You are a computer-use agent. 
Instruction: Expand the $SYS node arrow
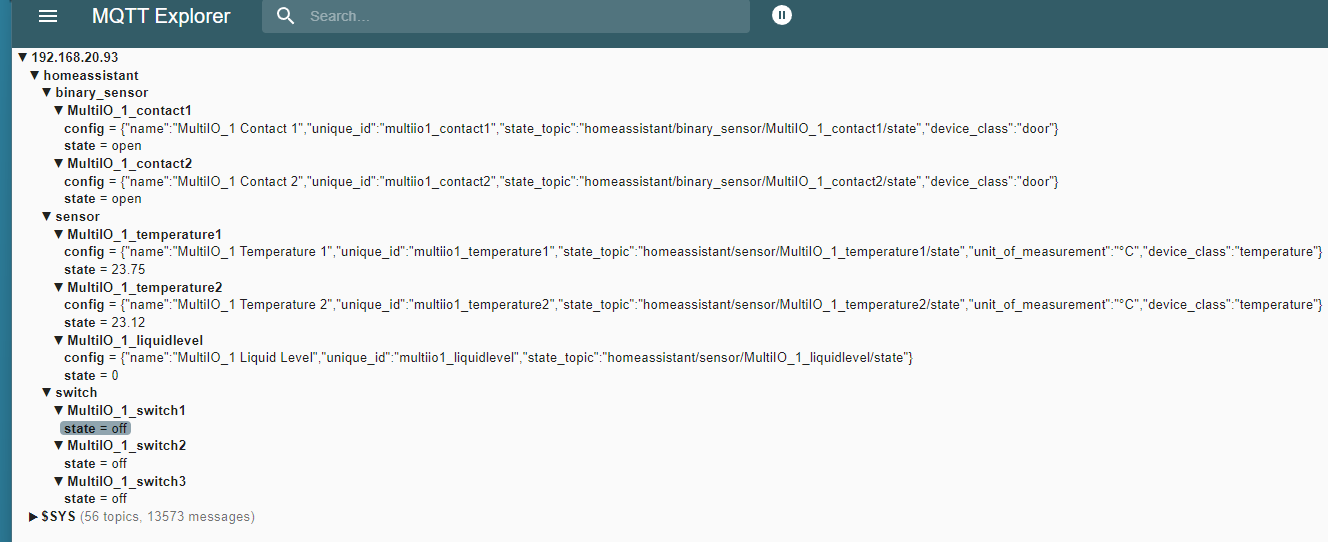pos(34,516)
